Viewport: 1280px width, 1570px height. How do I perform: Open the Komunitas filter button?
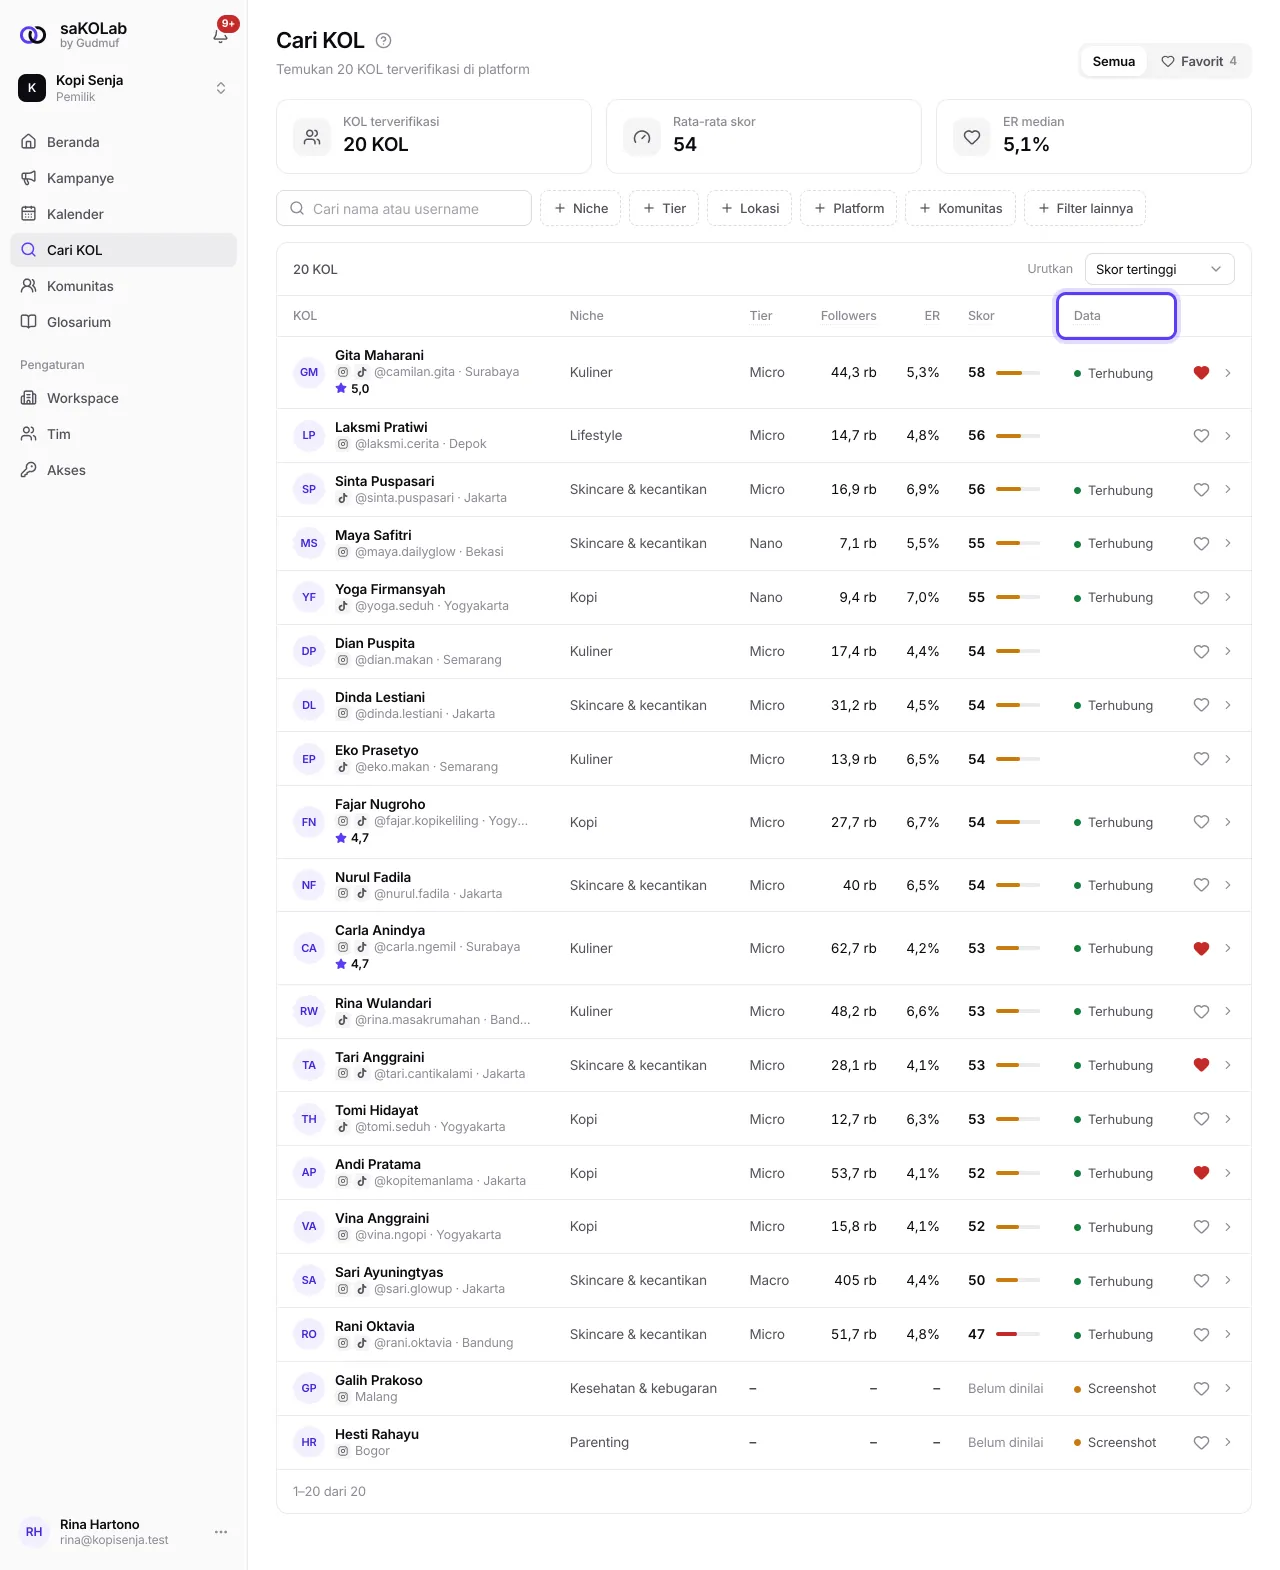click(x=961, y=208)
